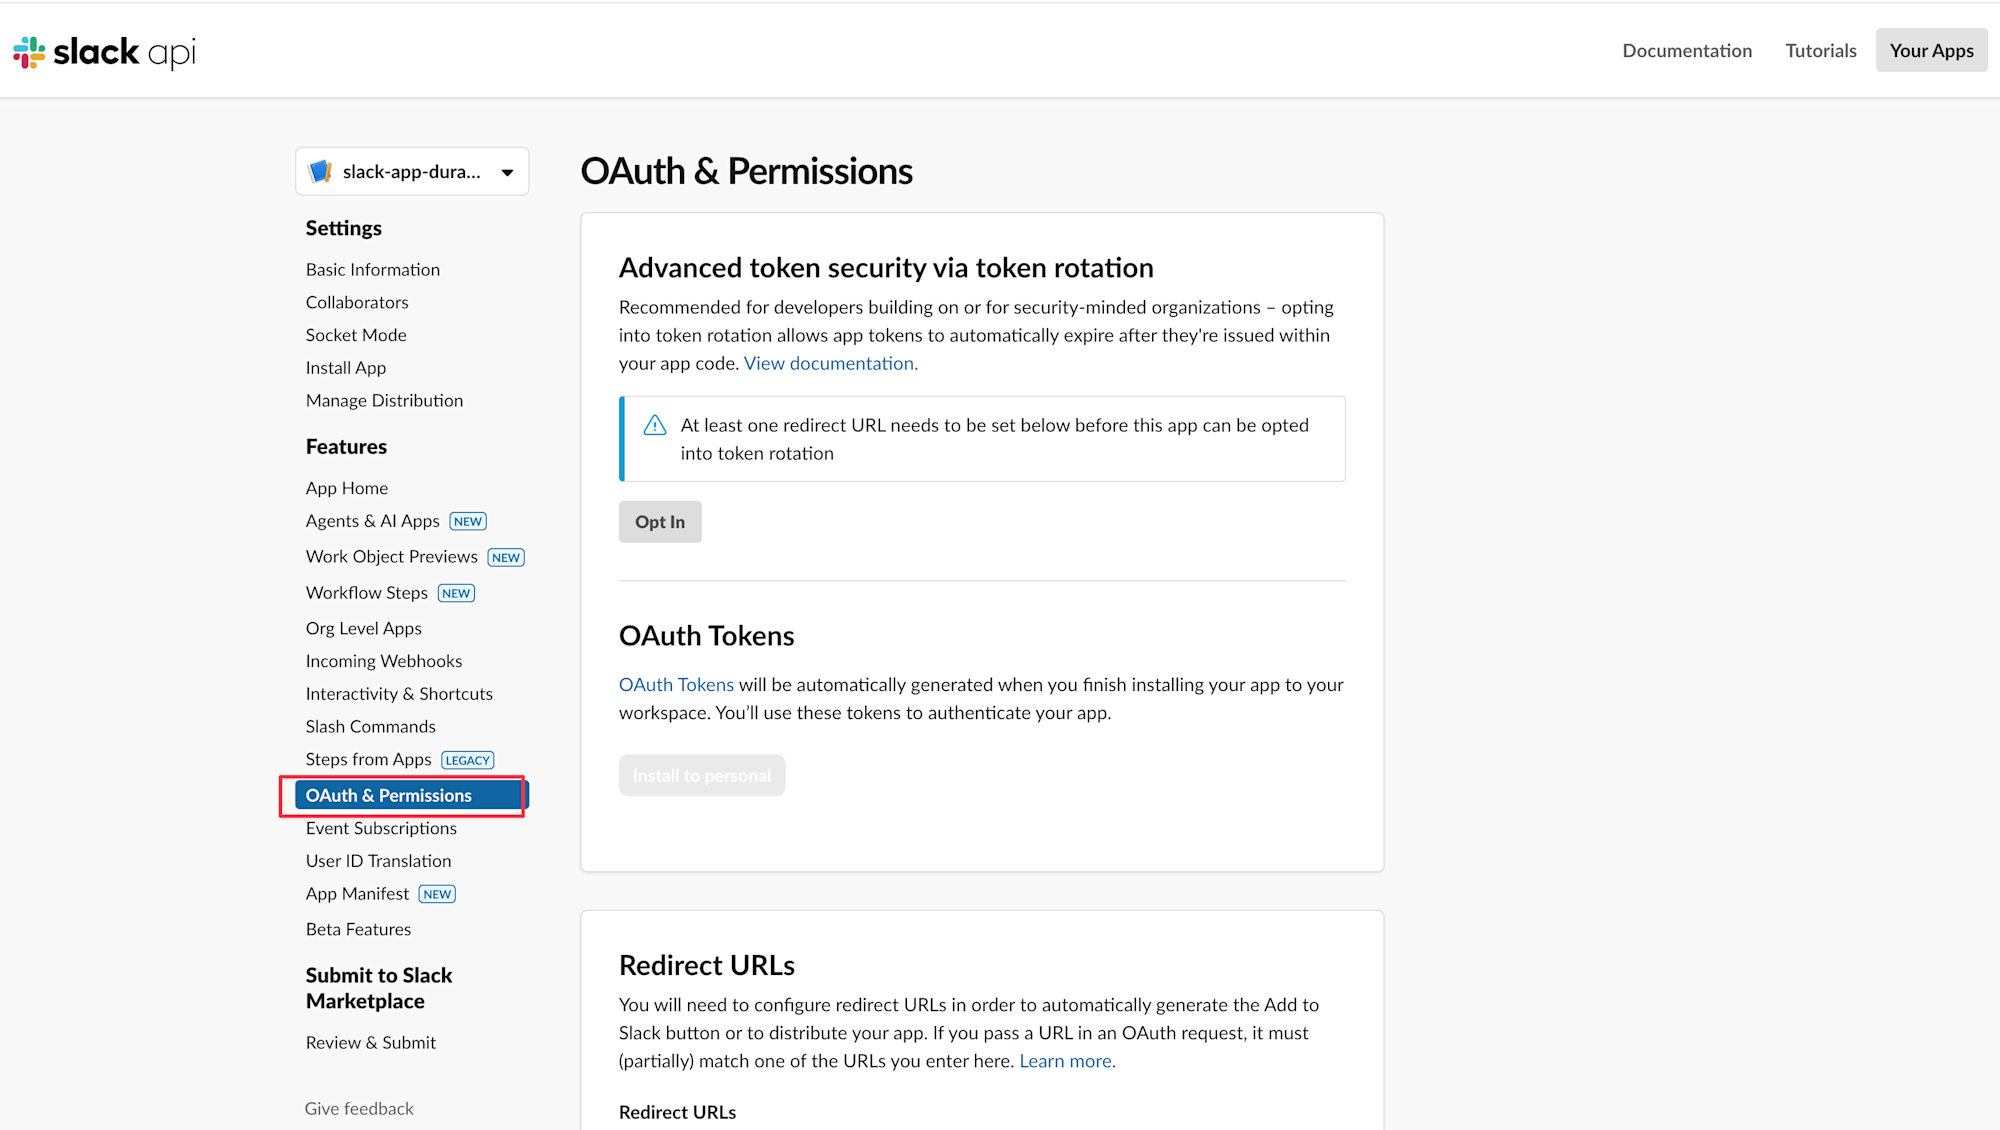Open Your Apps in top navigation
The height and width of the screenshot is (1130, 2000).
coord(1931,51)
